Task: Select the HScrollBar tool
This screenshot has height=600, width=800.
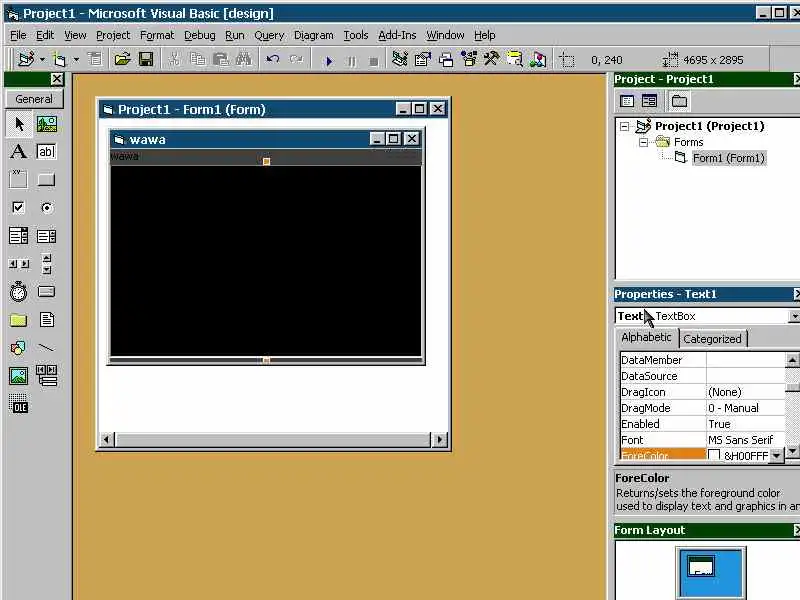Action: tap(19, 264)
